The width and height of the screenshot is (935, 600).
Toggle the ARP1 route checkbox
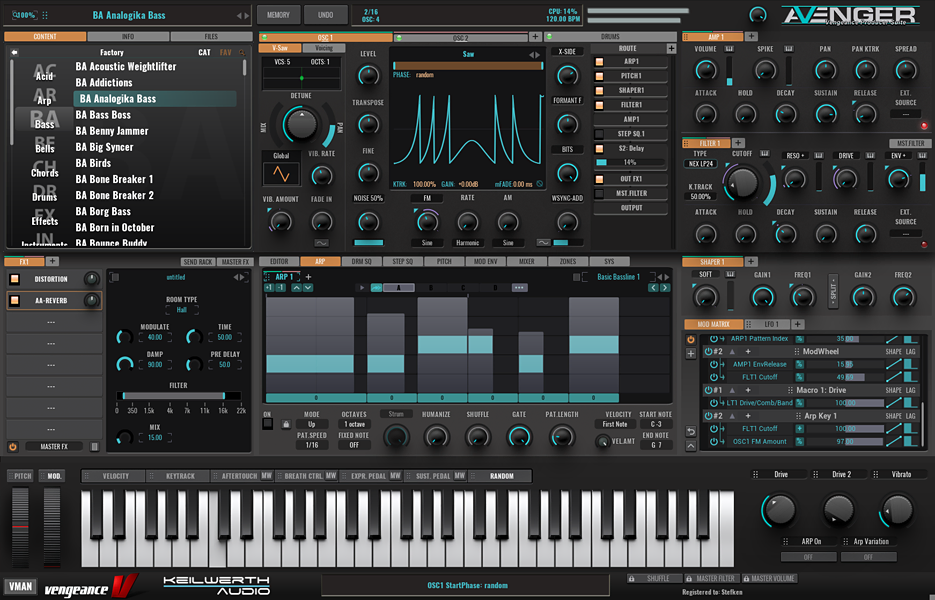599,61
